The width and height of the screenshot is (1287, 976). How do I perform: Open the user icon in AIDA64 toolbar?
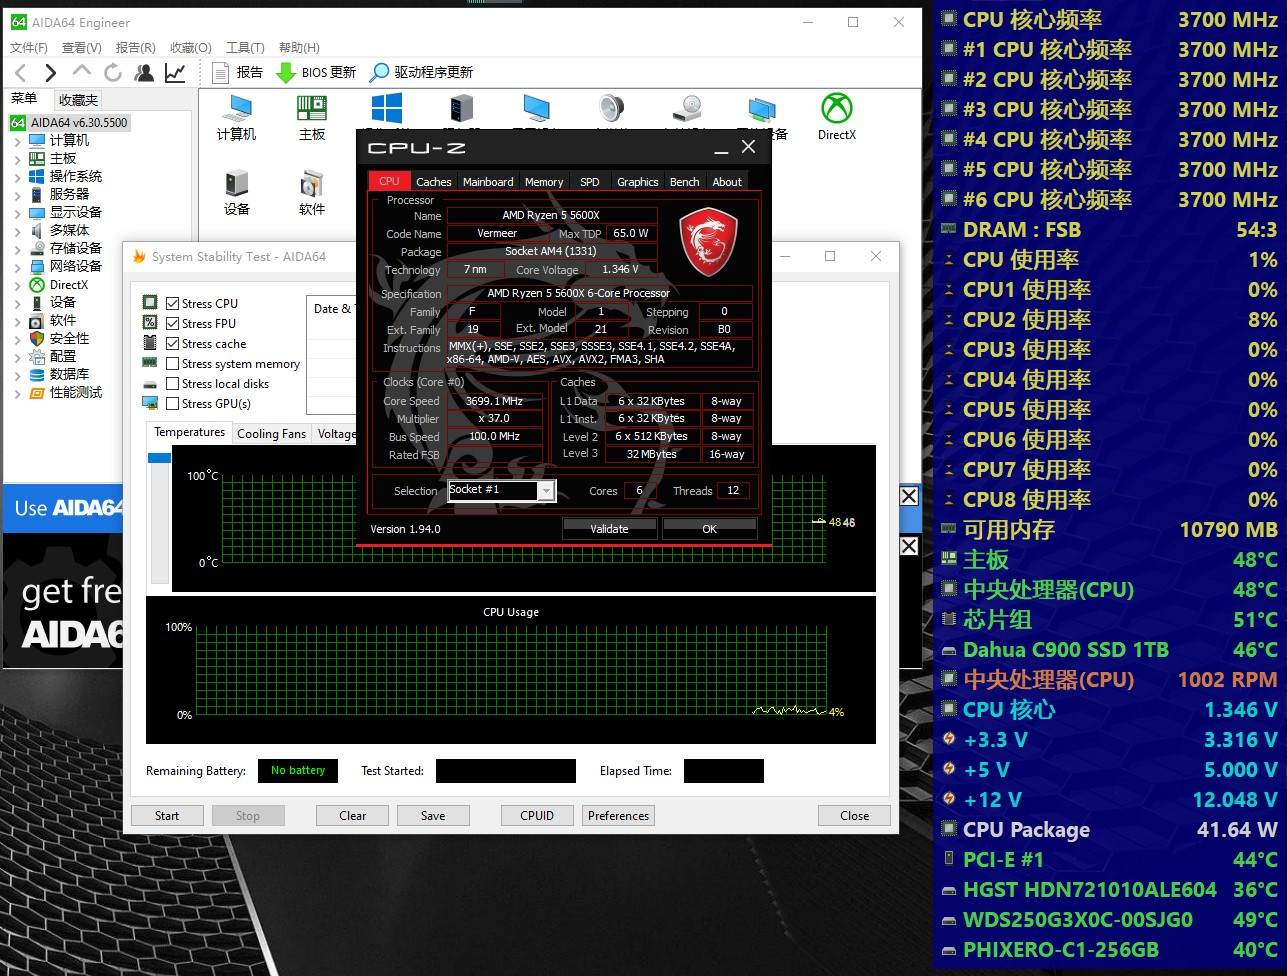144,72
